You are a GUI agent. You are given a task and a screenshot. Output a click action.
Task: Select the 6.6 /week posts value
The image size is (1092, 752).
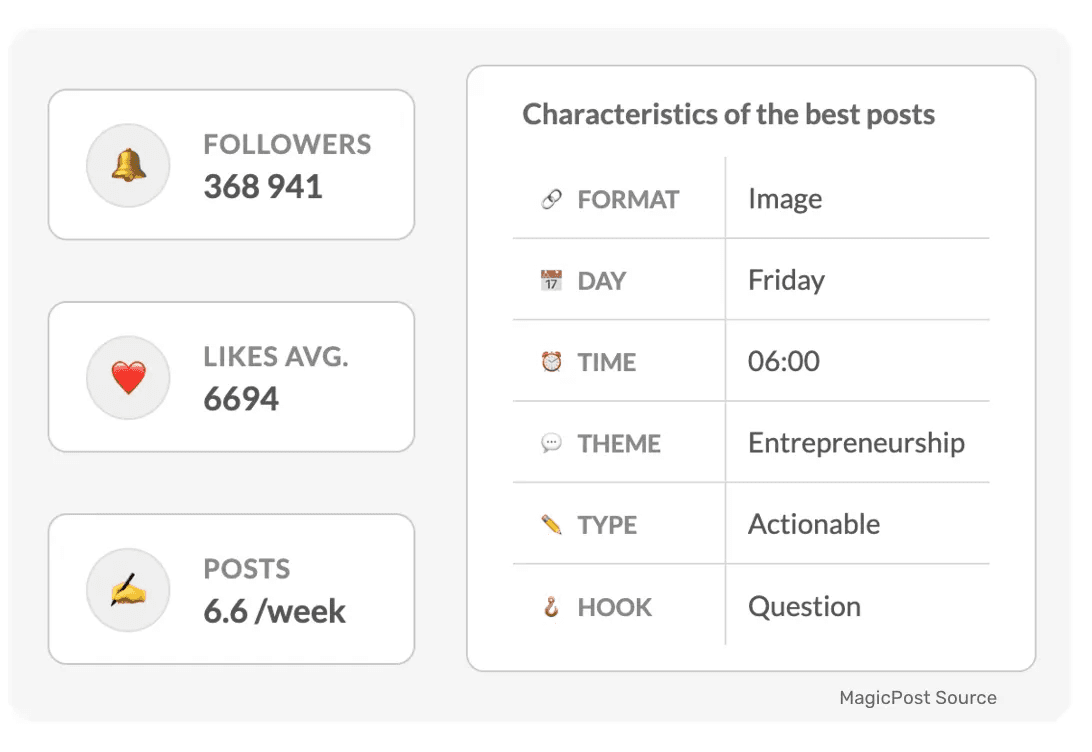(274, 611)
